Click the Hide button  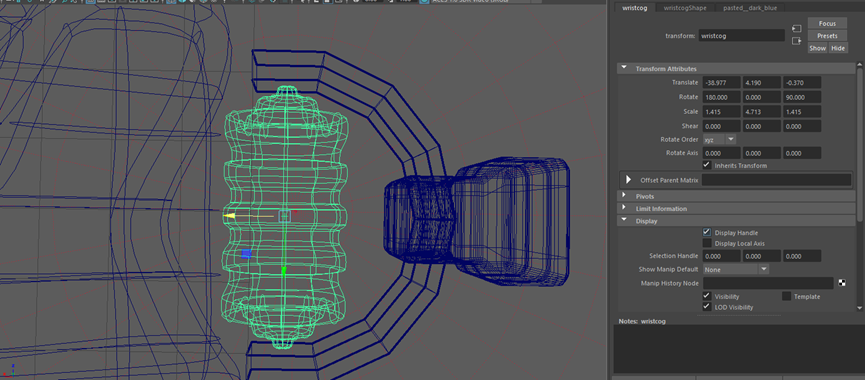pyautogui.click(x=838, y=48)
